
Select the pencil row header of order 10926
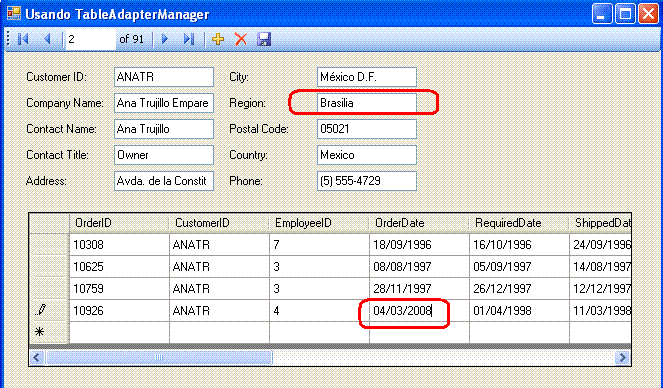(49, 310)
